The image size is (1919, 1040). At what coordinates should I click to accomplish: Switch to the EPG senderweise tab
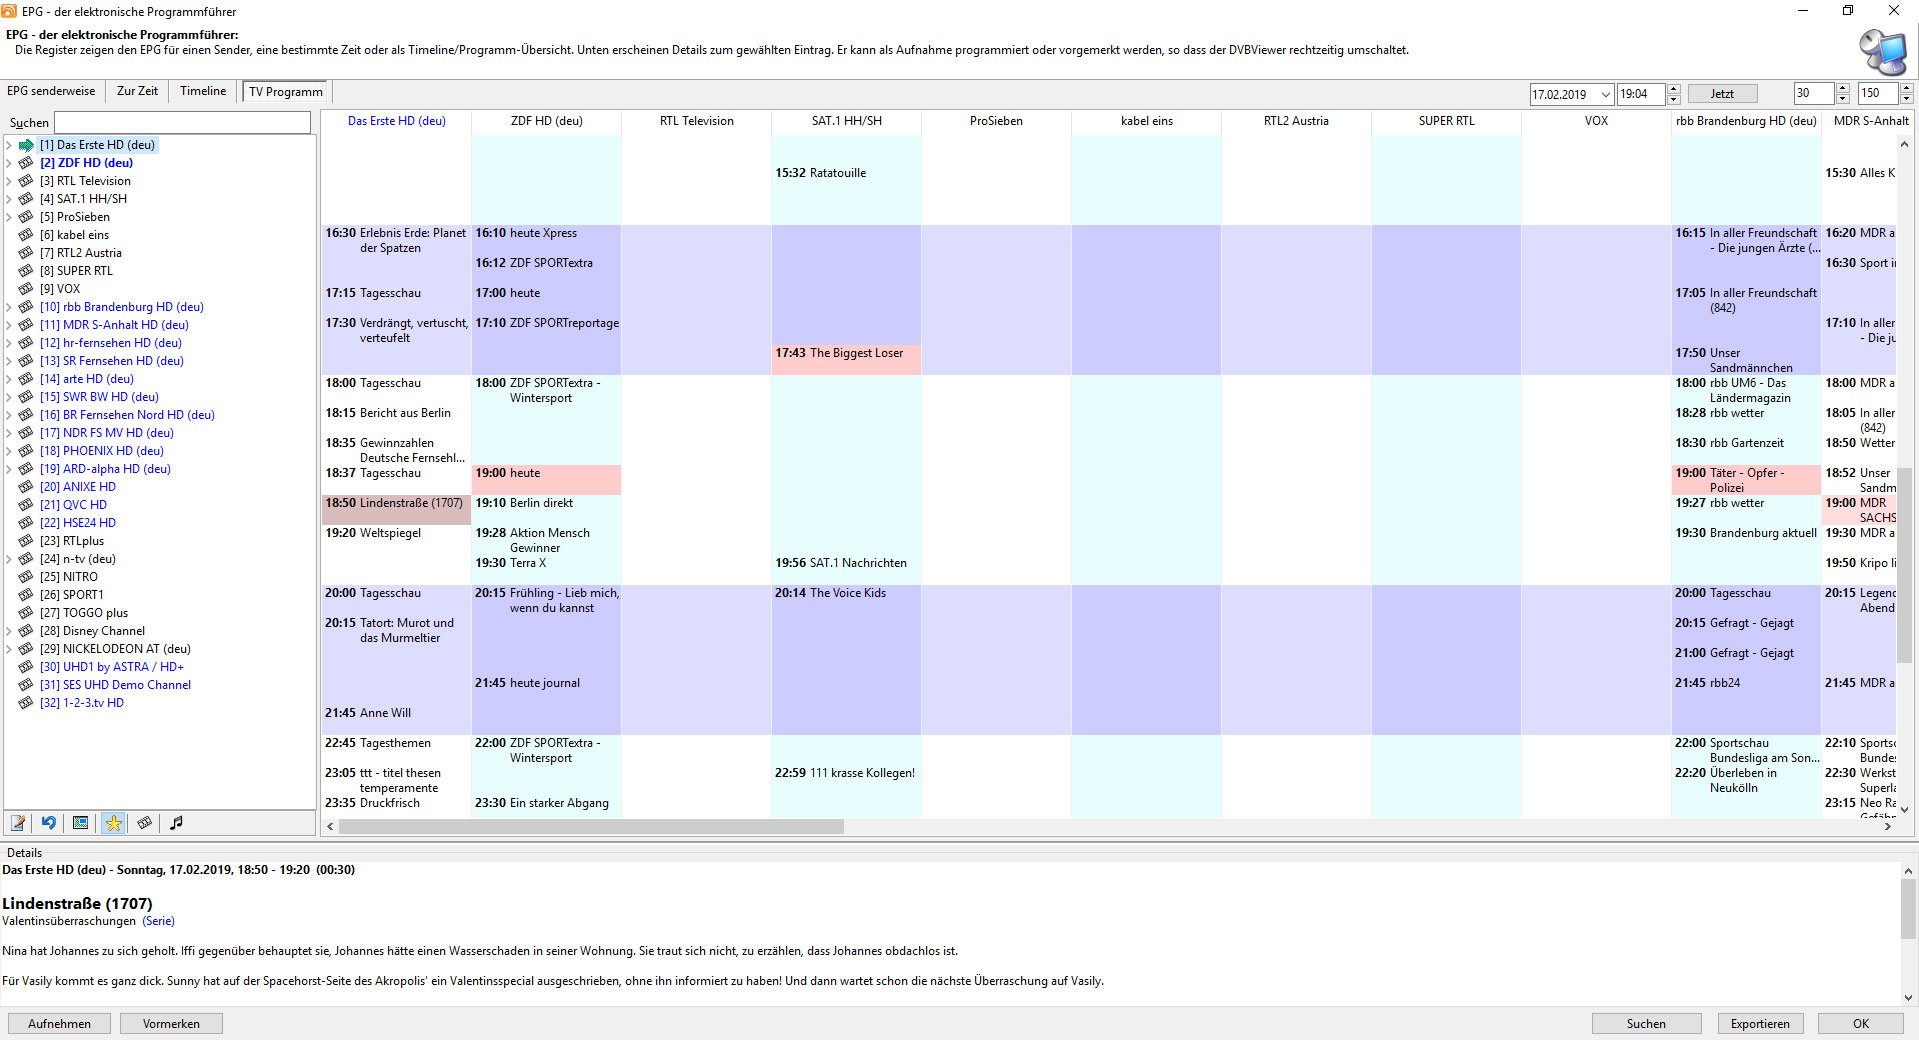point(51,91)
